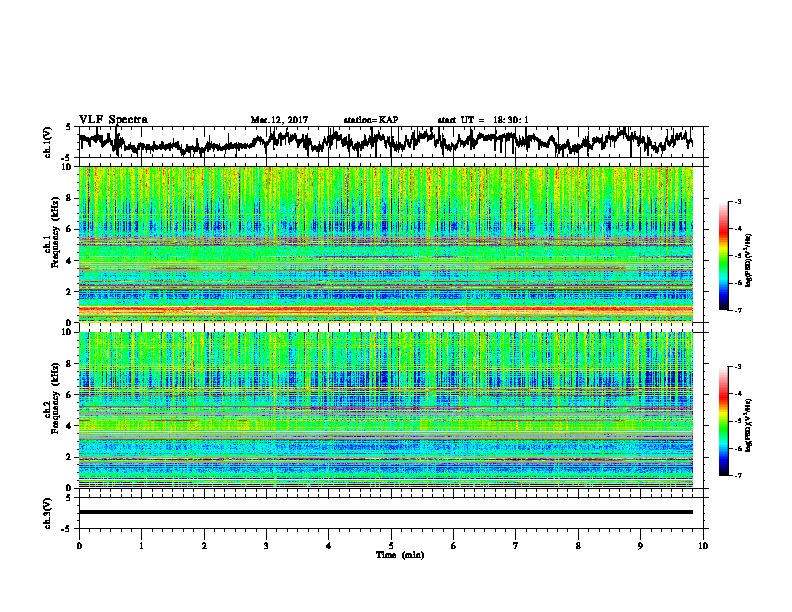Click the "-3" label on ch.1 colorbar
792x612 pixels.
coord(738,202)
